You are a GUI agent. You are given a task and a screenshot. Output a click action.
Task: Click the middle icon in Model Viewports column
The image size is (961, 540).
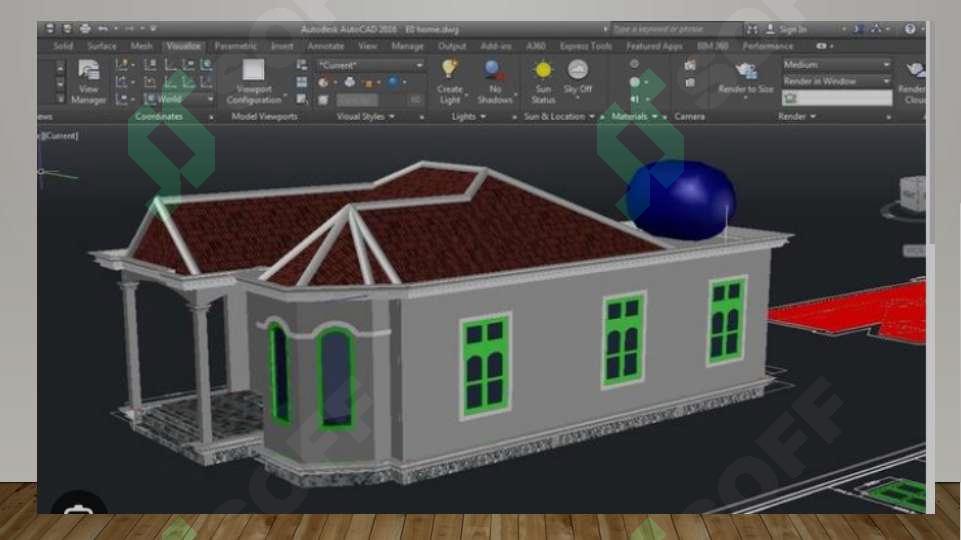[x=302, y=82]
